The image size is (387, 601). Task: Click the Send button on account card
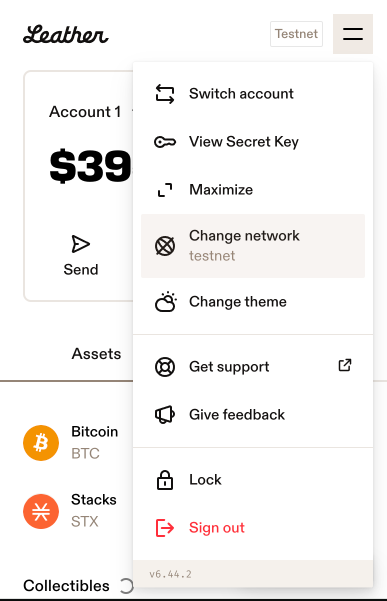click(x=81, y=256)
